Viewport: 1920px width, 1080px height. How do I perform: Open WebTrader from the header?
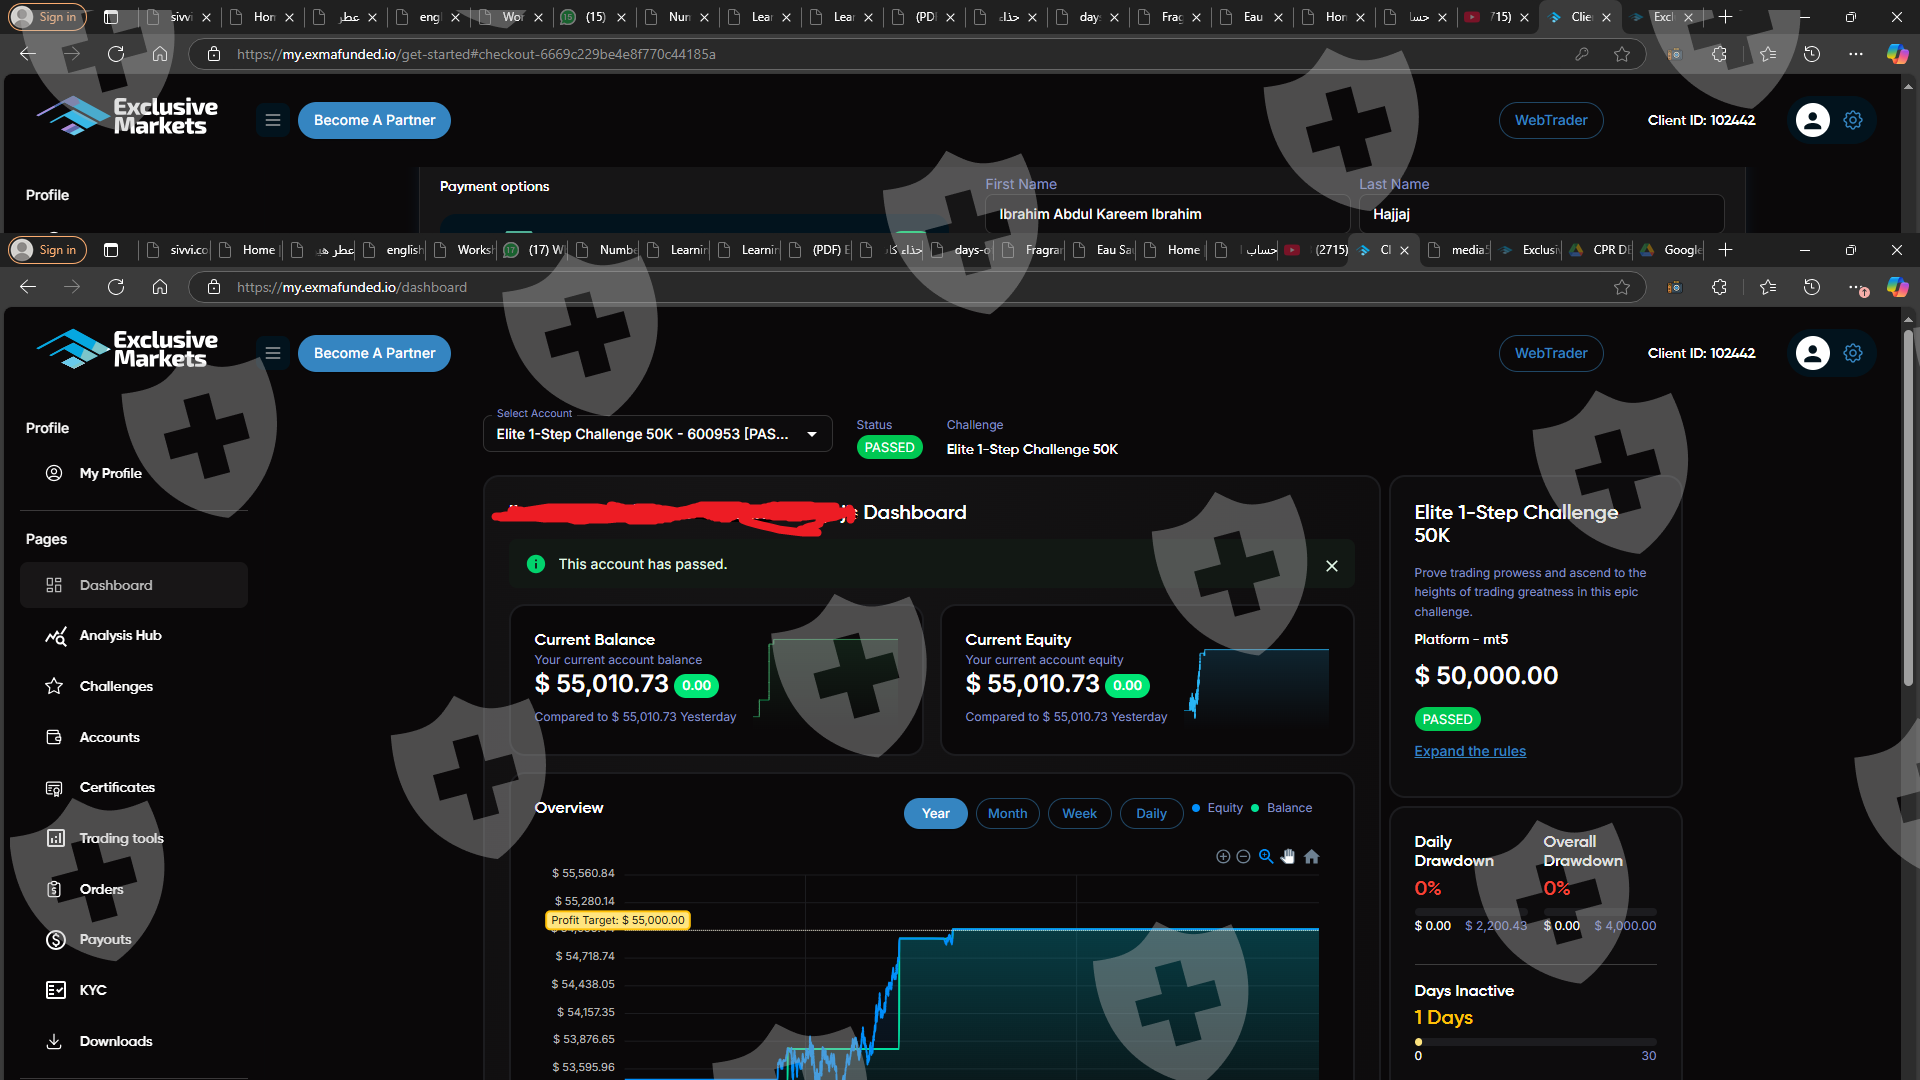(x=1550, y=353)
